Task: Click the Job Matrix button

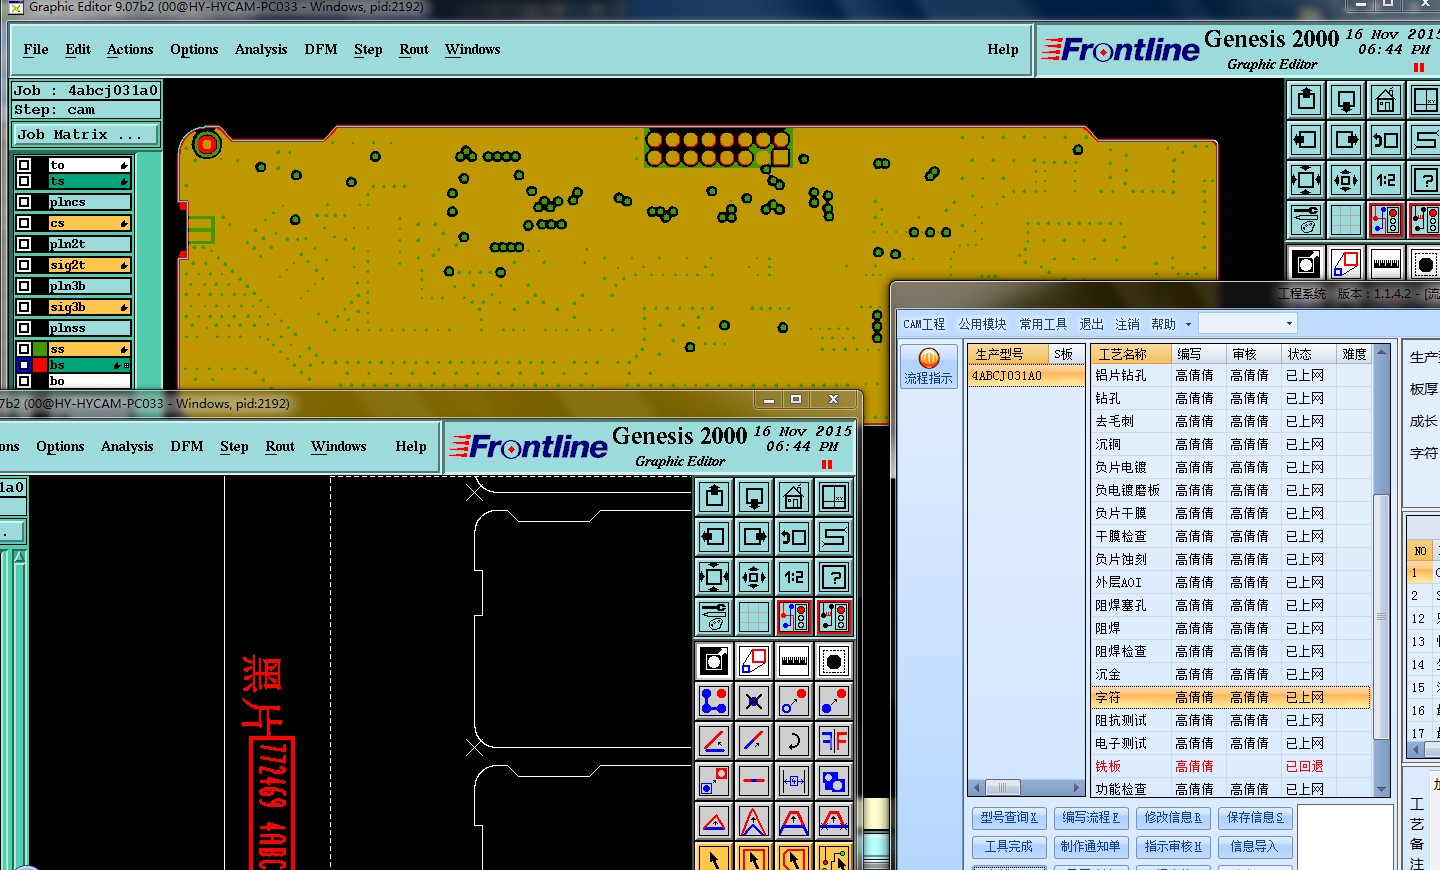Action: [86, 134]
